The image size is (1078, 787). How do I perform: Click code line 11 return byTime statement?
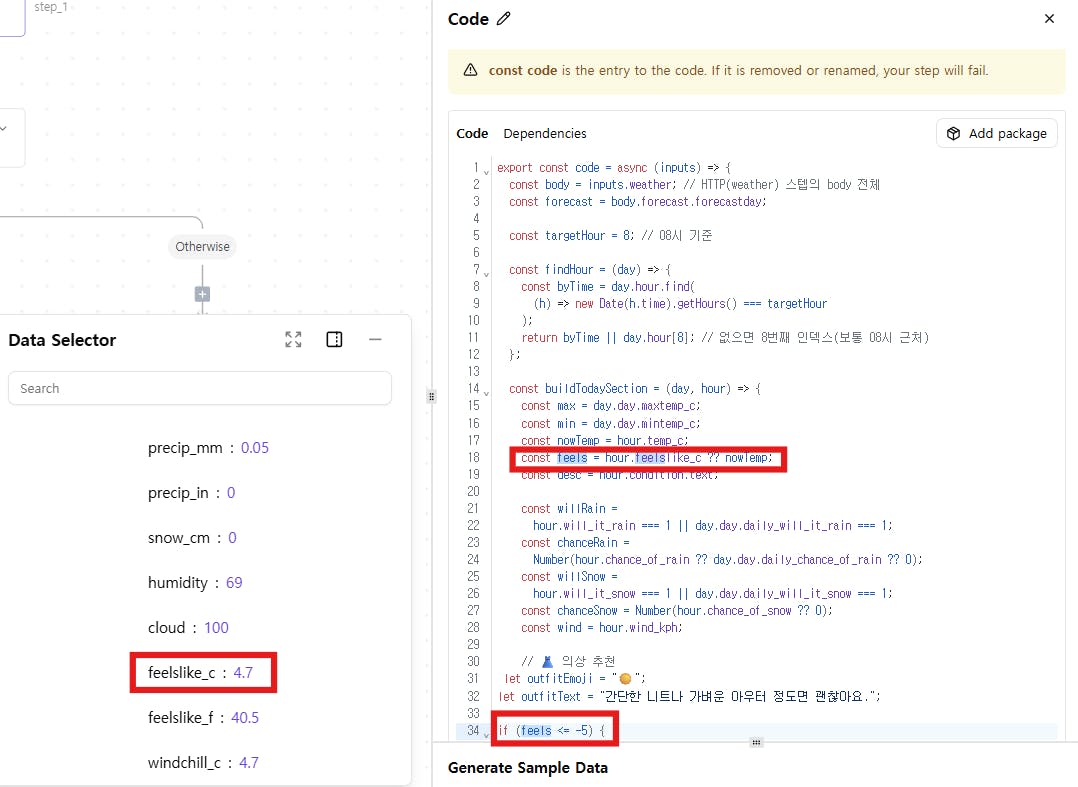(x=725, y=337)
